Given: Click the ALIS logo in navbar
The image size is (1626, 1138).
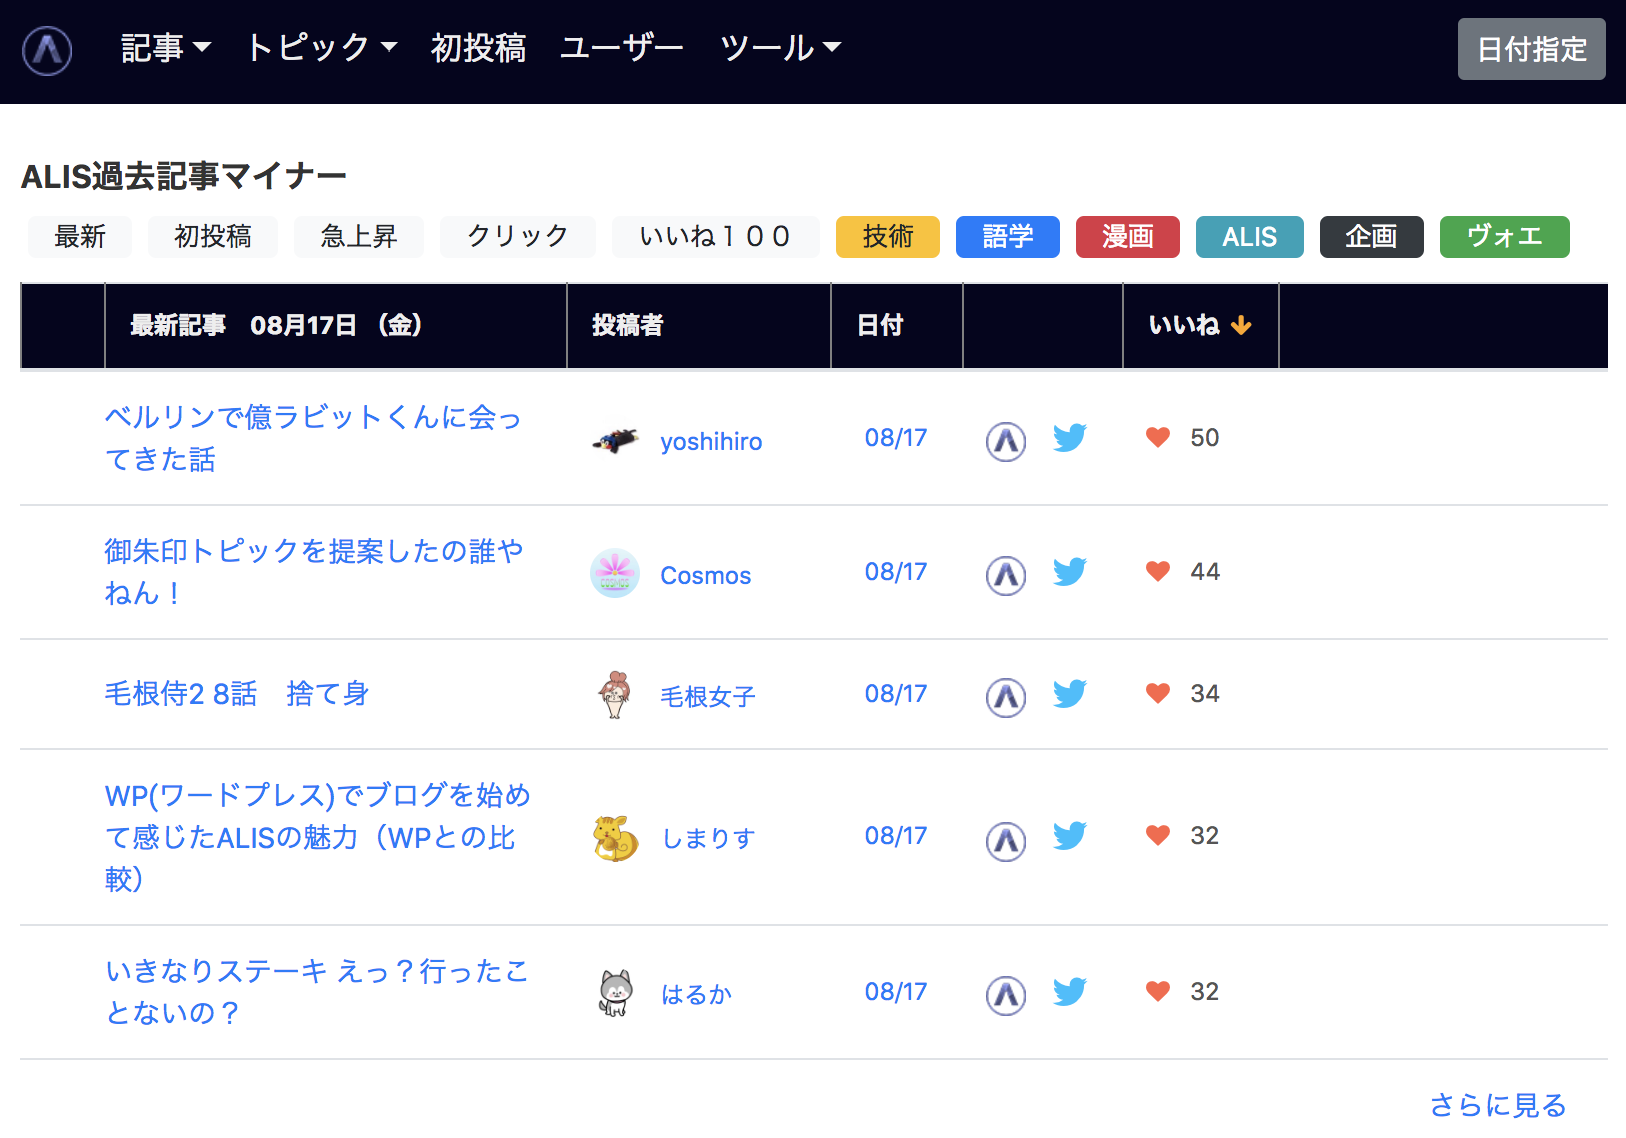Looking at the screenshot, I should [47, 50].
